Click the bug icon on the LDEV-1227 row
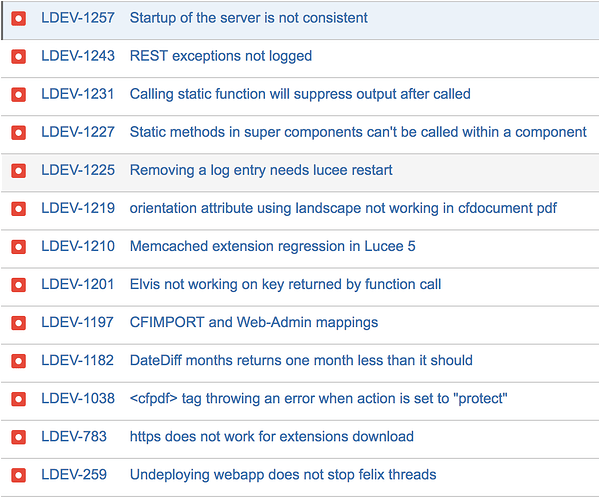599x500 pixels. pyautogui.click(x=18, y=133)
